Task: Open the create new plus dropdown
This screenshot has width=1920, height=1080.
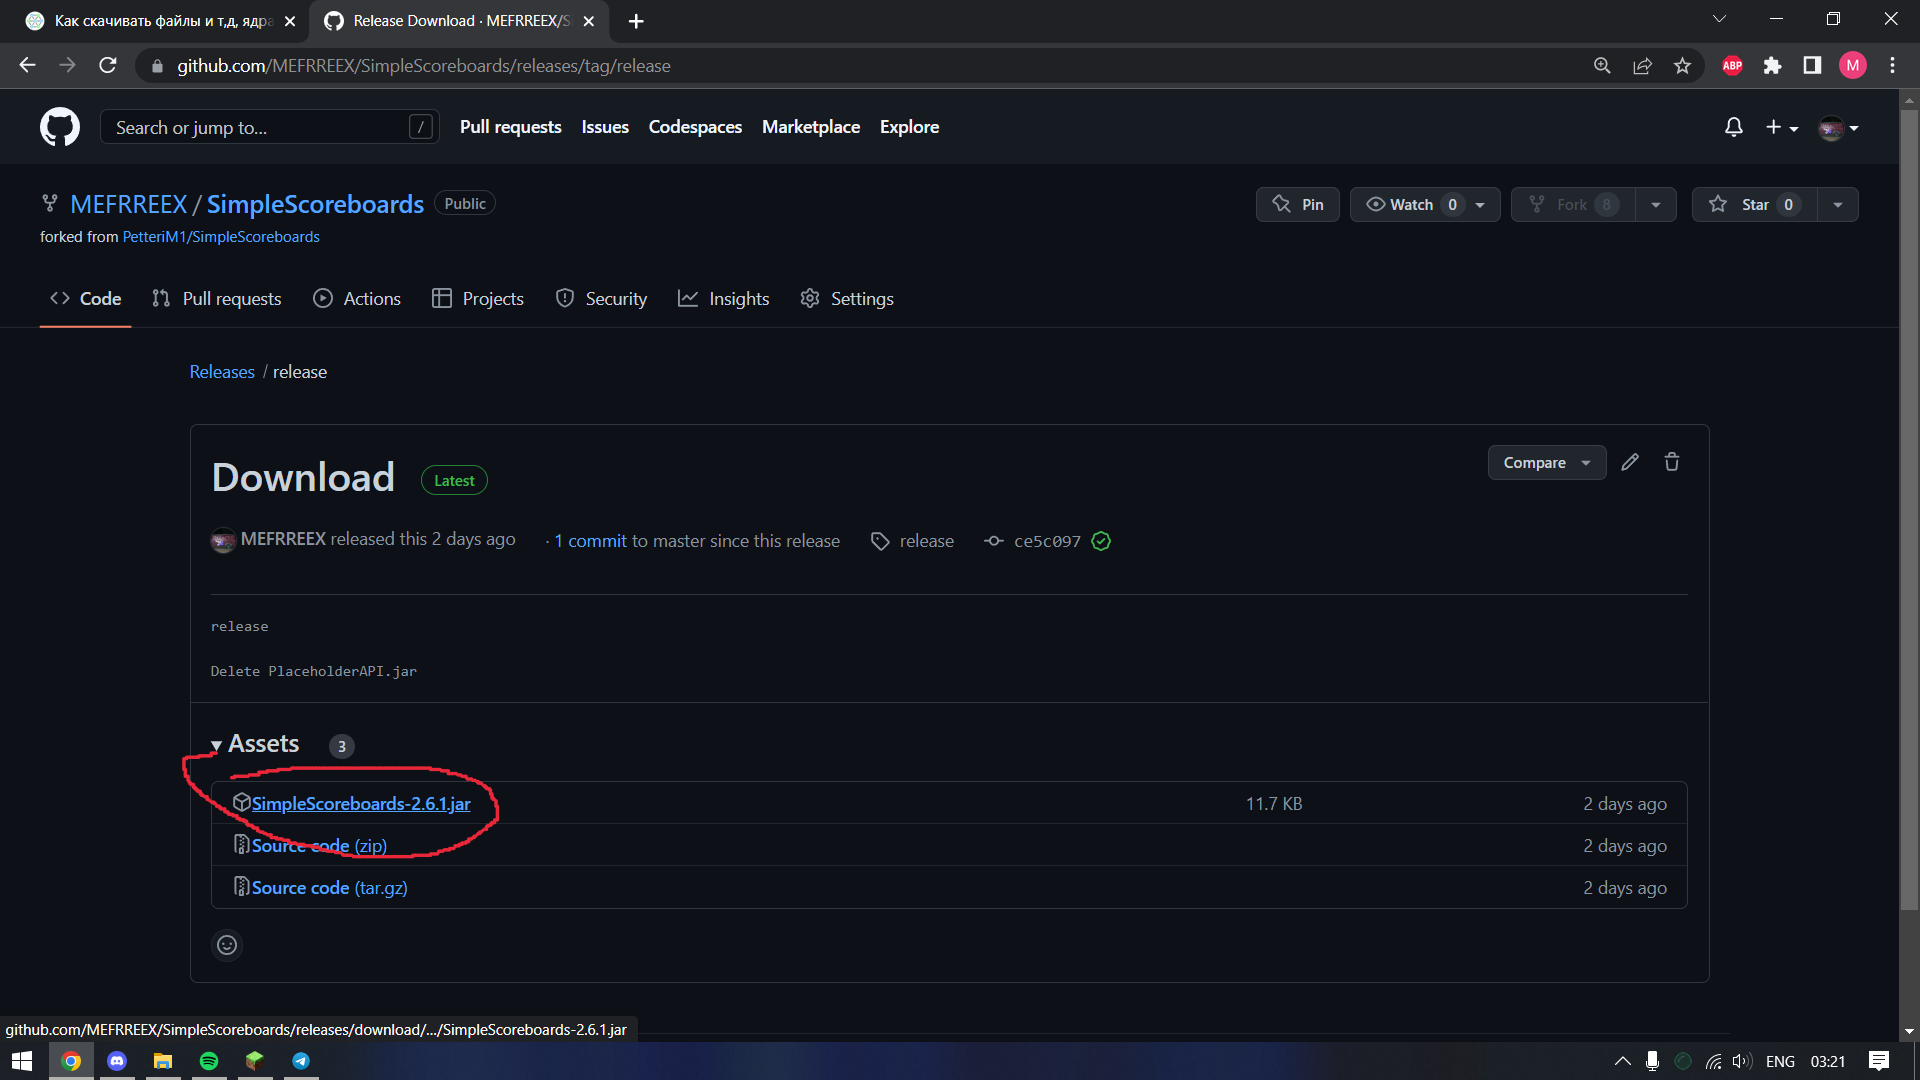Action: click(x=1781, y=127)
